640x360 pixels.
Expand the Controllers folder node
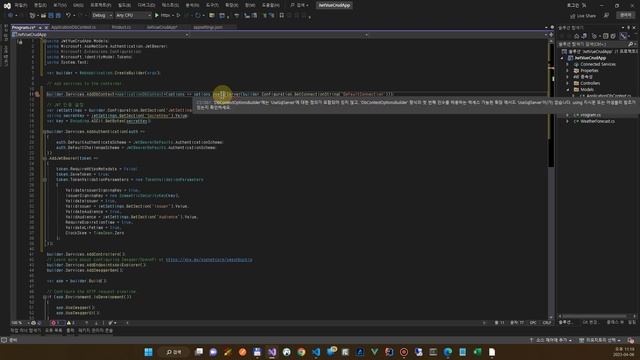point(567,83)
